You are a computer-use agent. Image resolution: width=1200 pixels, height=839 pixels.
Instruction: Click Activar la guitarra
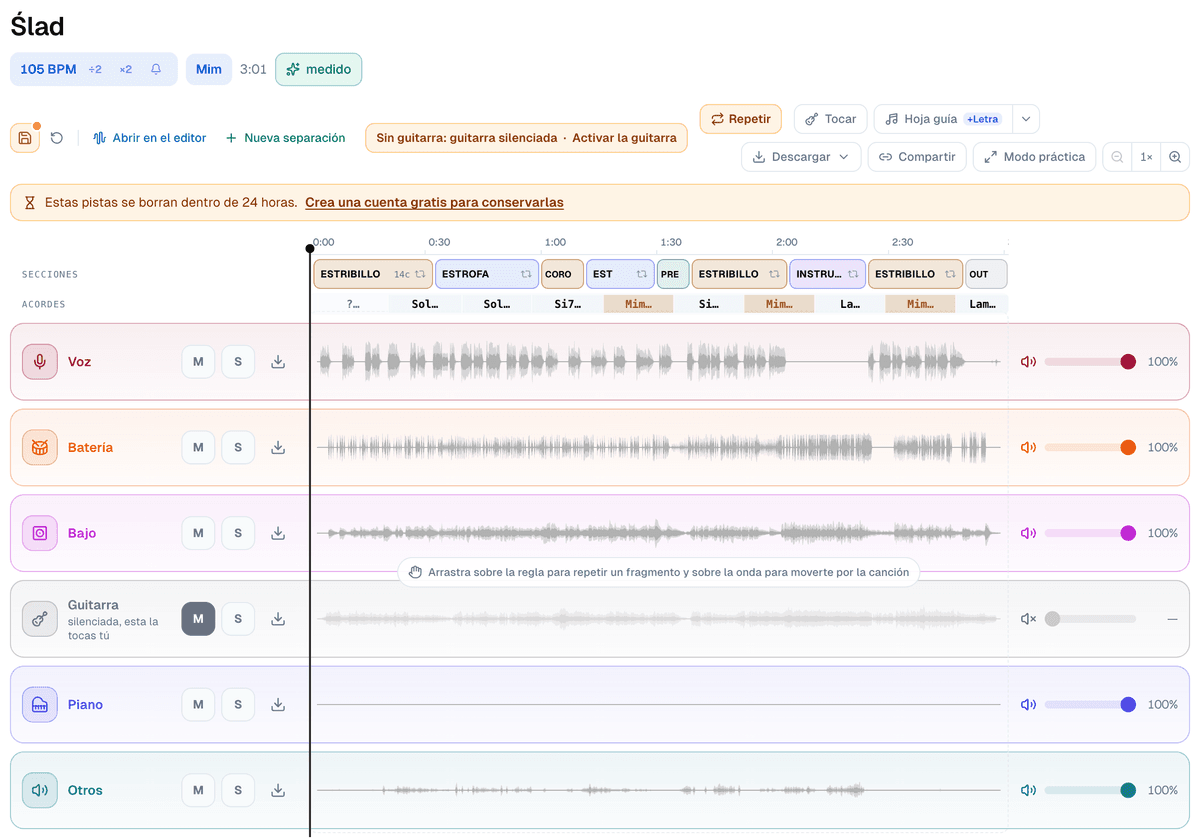coord(624,138)
